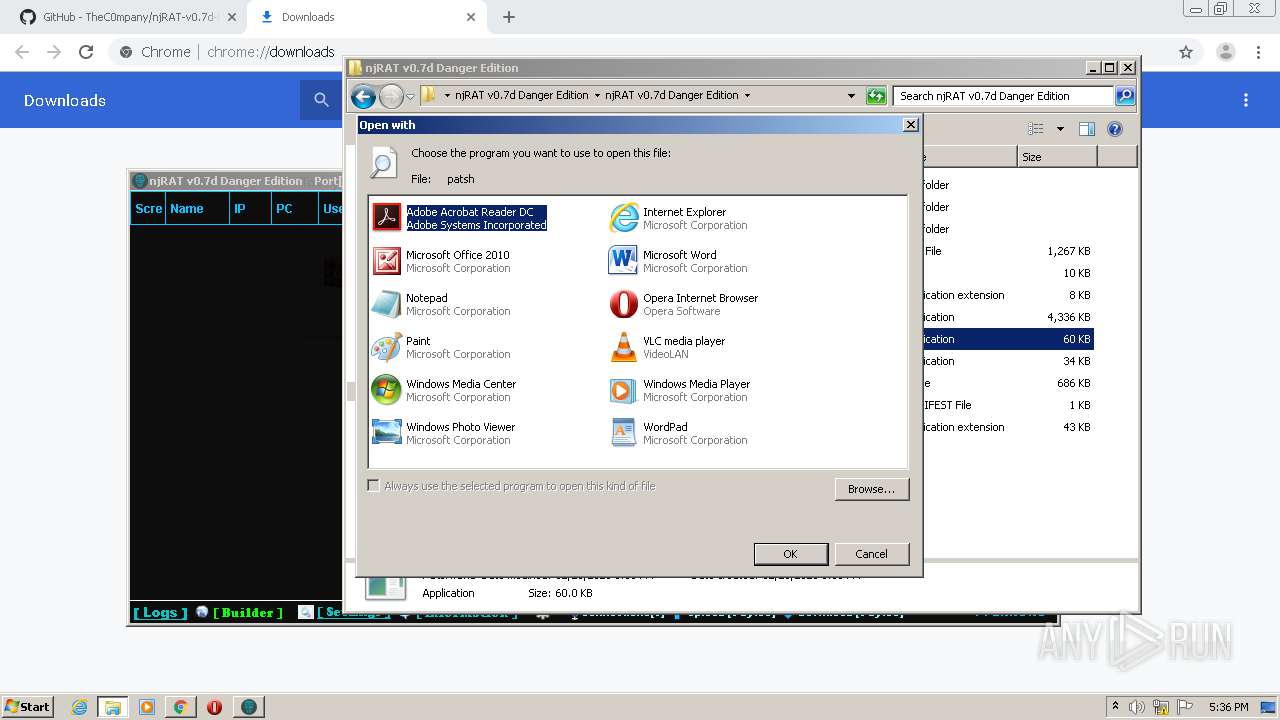1280x720 pixels.
Task: Click Opera icon in the taskbar
Action: pyautogui.click(x=214, y=707)
